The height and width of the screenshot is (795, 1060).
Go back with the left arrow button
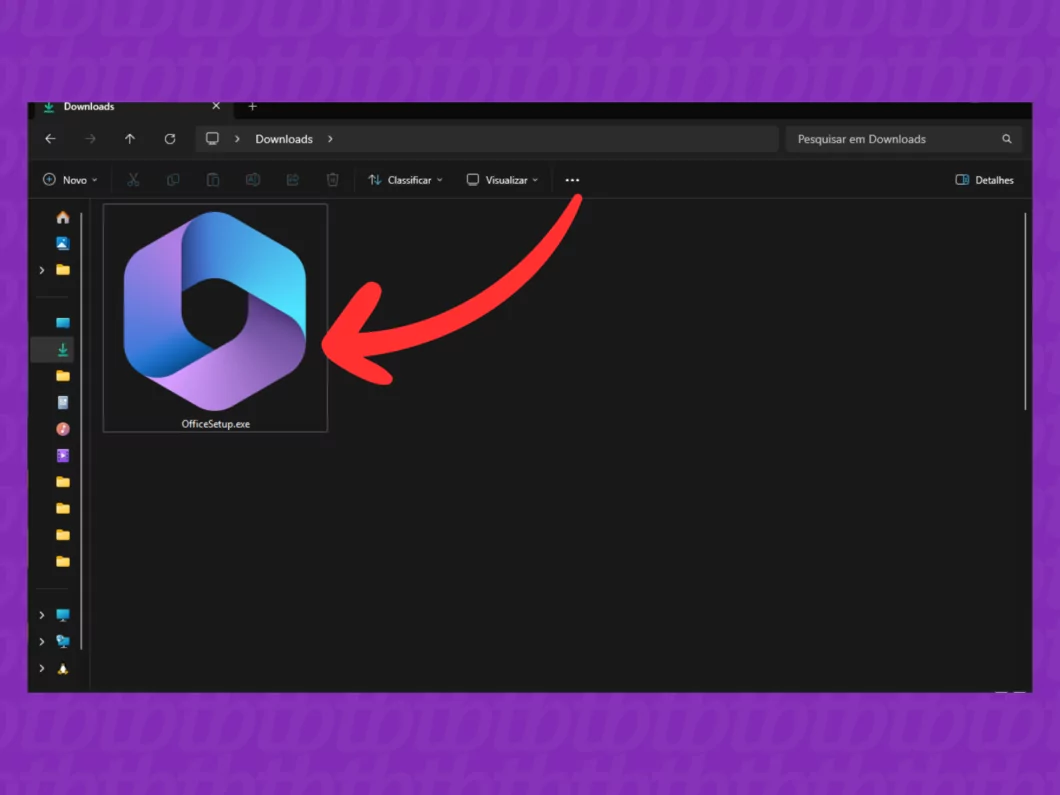coord(50,139)
